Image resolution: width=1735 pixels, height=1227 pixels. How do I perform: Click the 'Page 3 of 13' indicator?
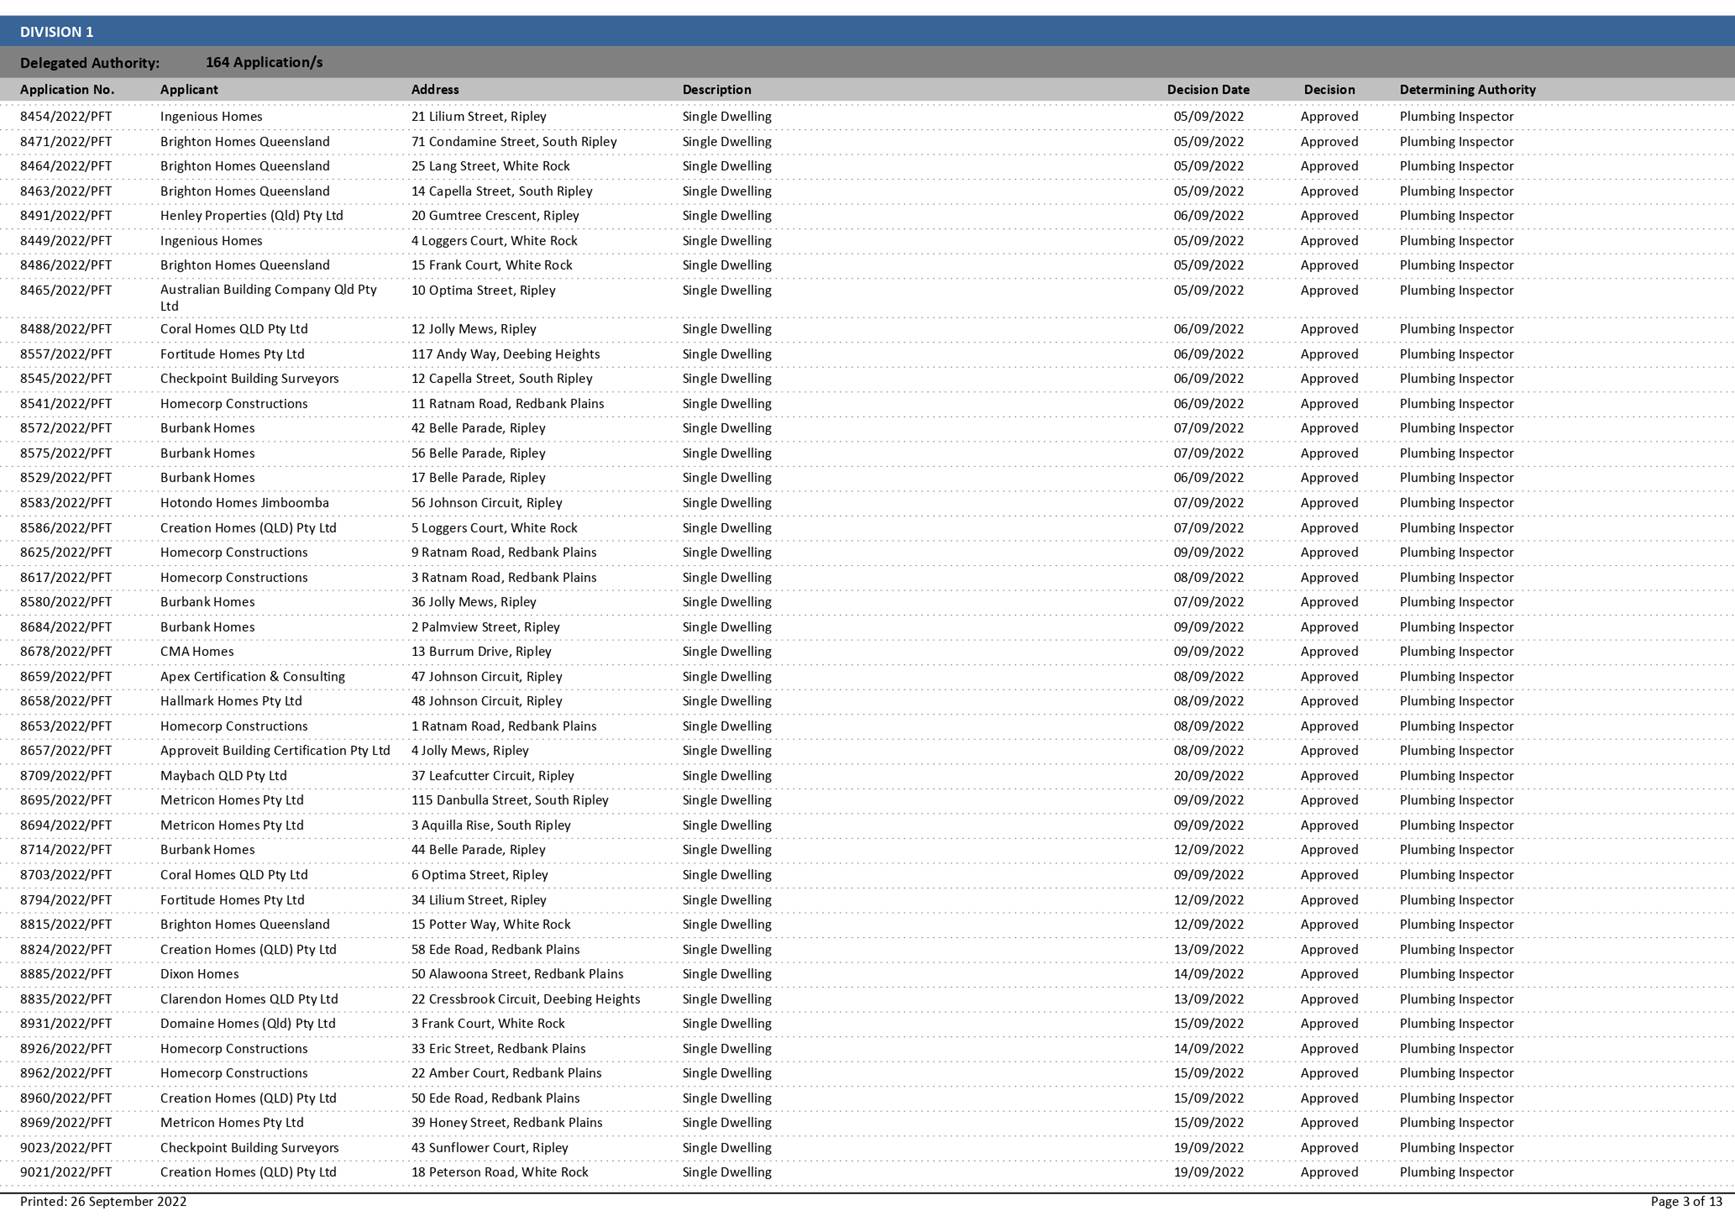pyautogui.click(x=1686, y=1201)
